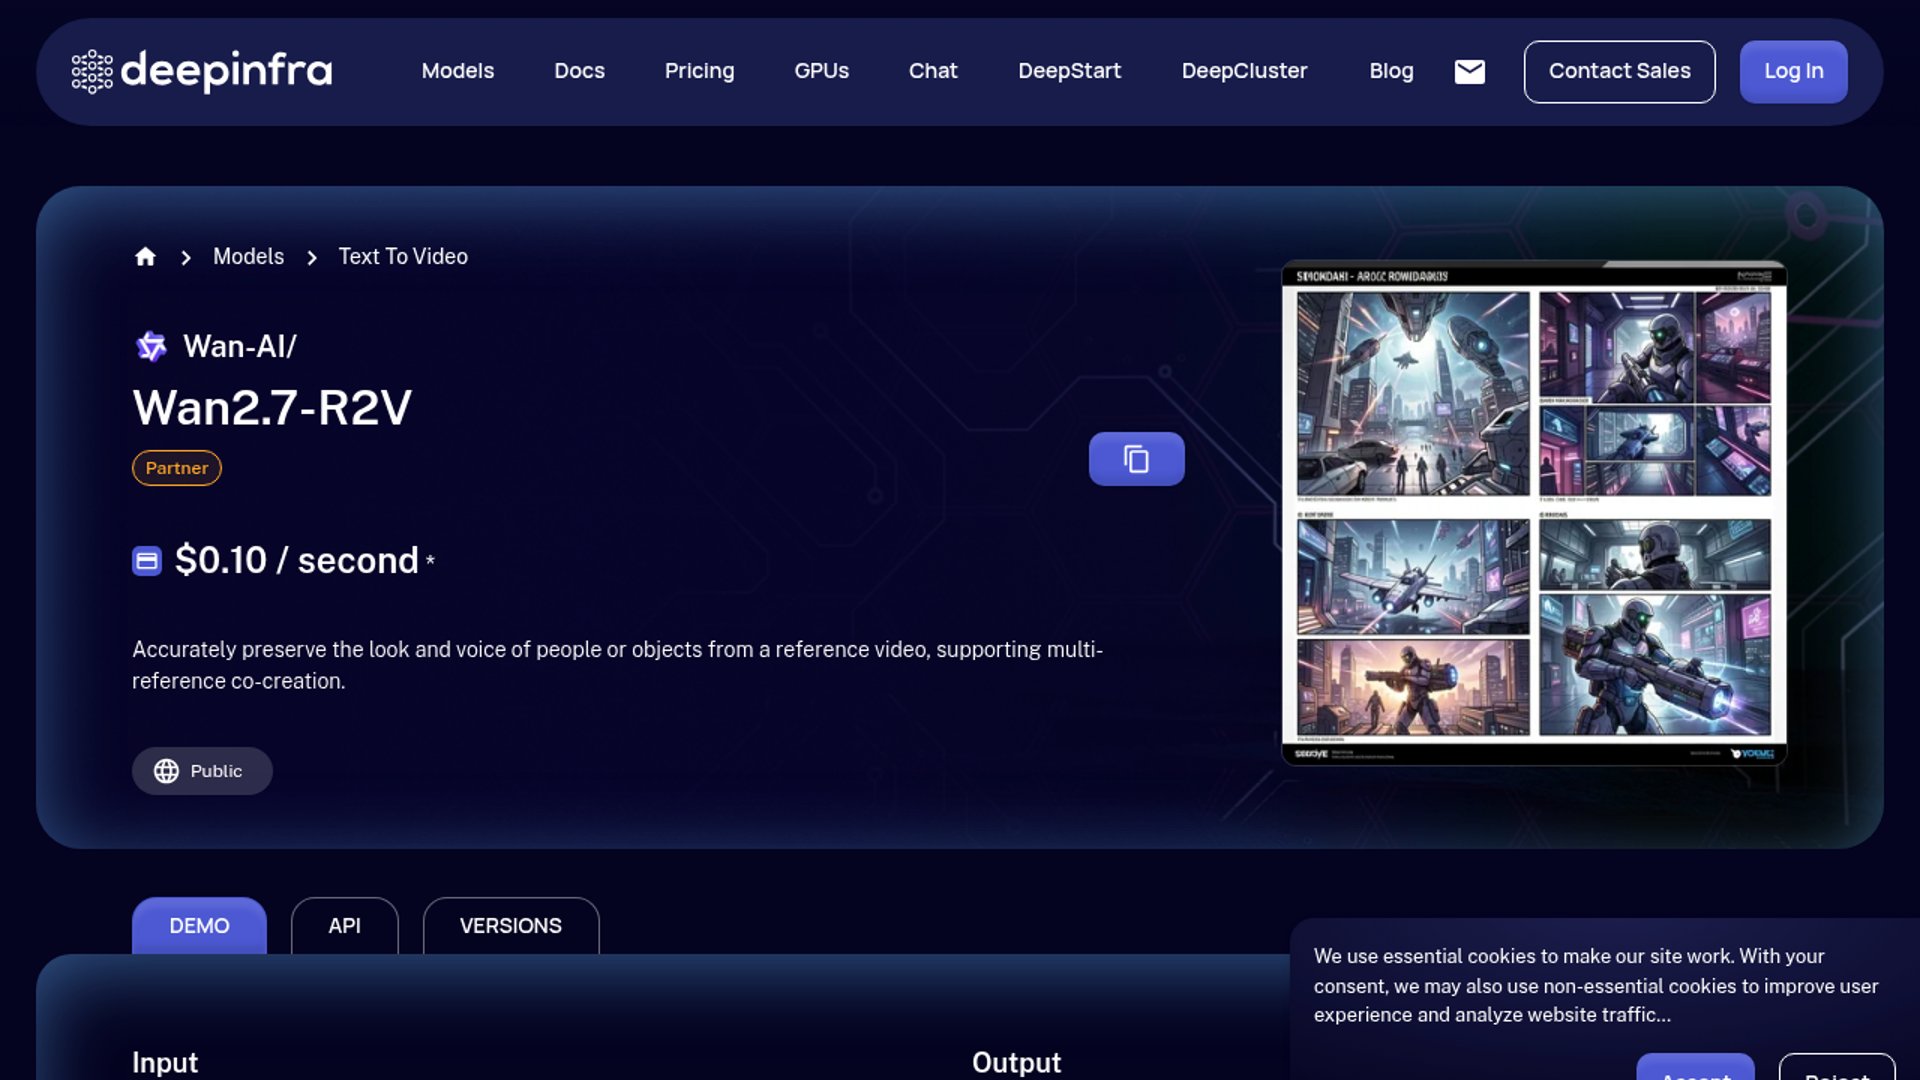Viewport: 1920px width, 1080px height.
Task: Open the GPUs menu item
Action: pyautogui.click(x=821, y=71)
